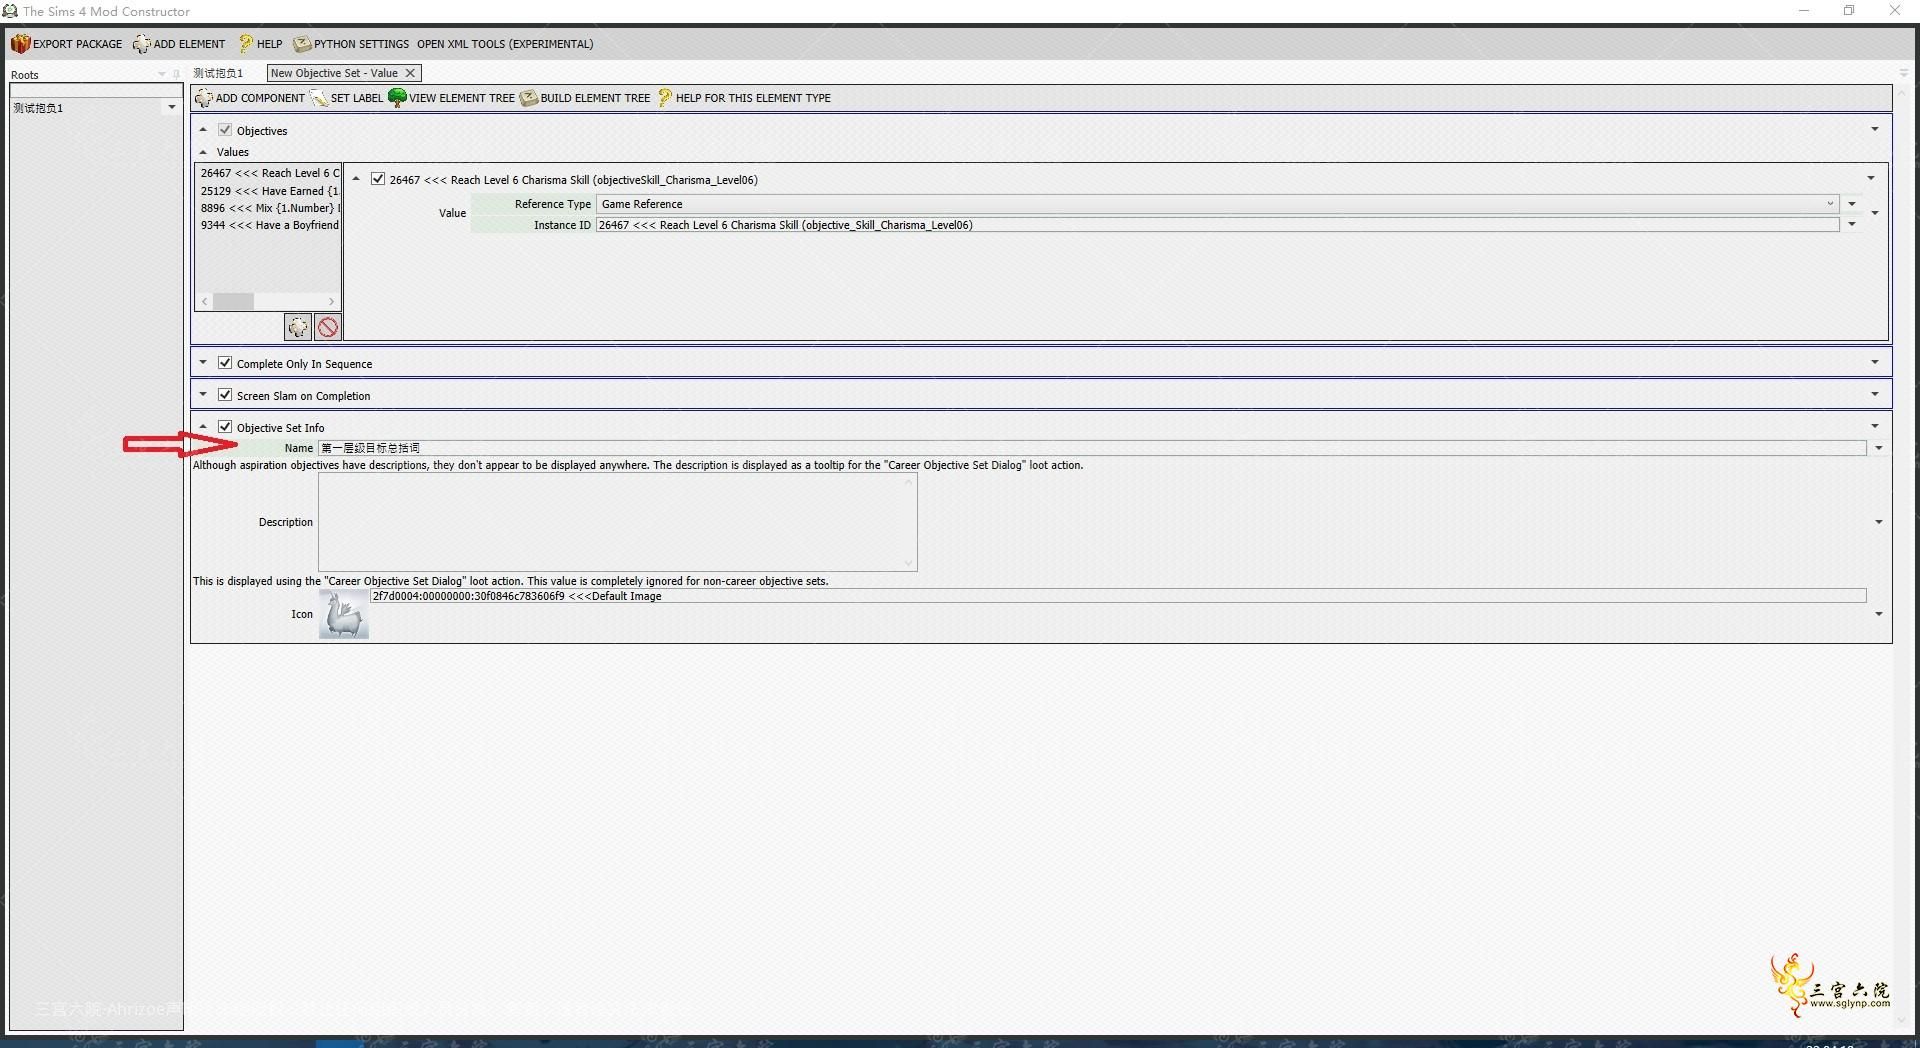1920x1048 pixels.
Task: Open the Objectives section options arrow
Action: [x=1875, y=129]
